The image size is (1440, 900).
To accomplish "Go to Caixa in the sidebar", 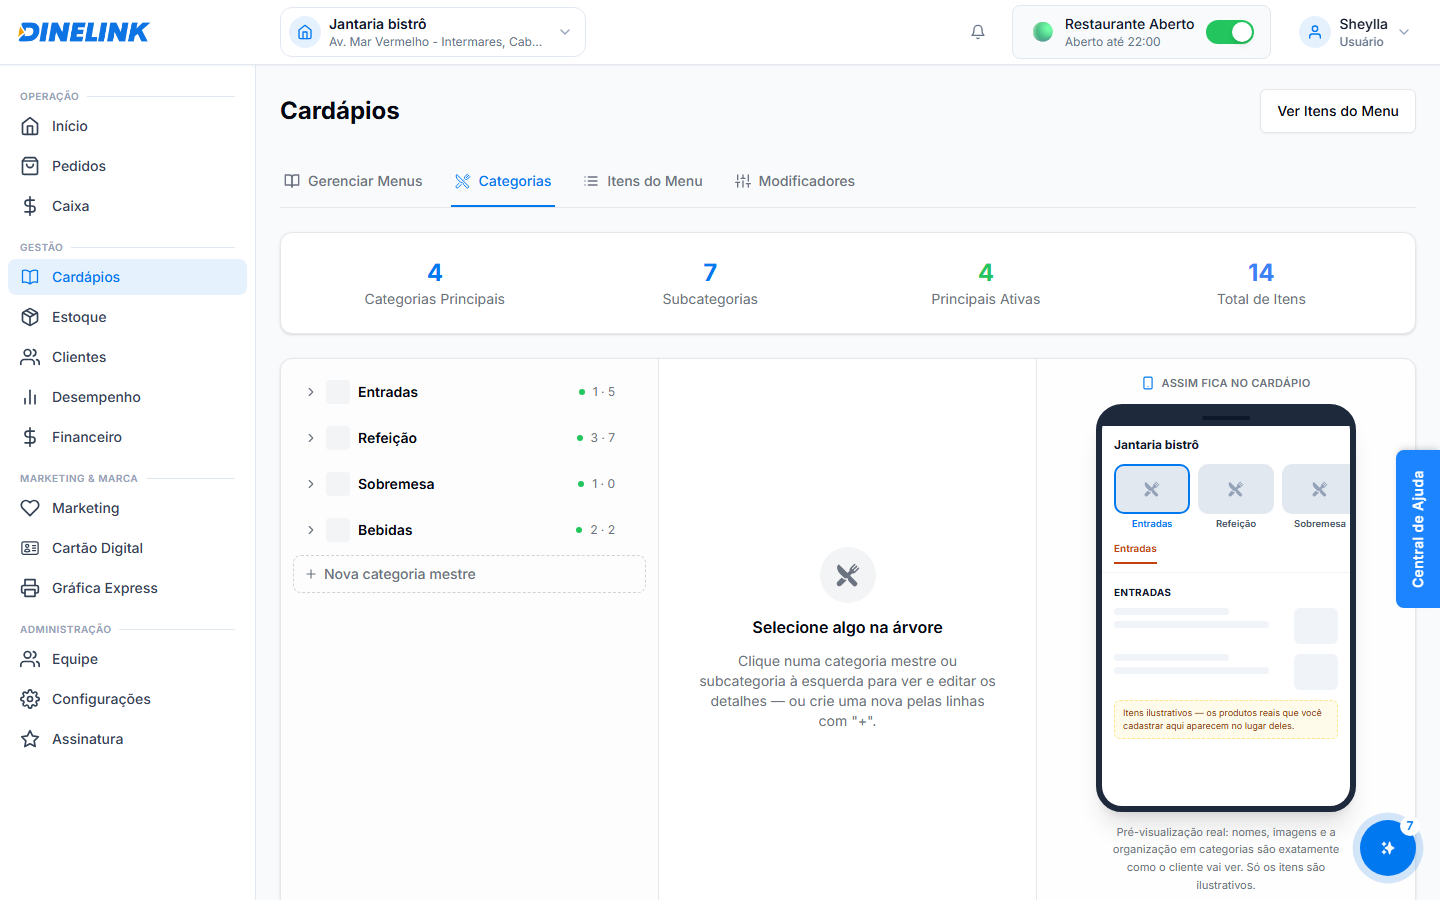I will click(127, 206).
